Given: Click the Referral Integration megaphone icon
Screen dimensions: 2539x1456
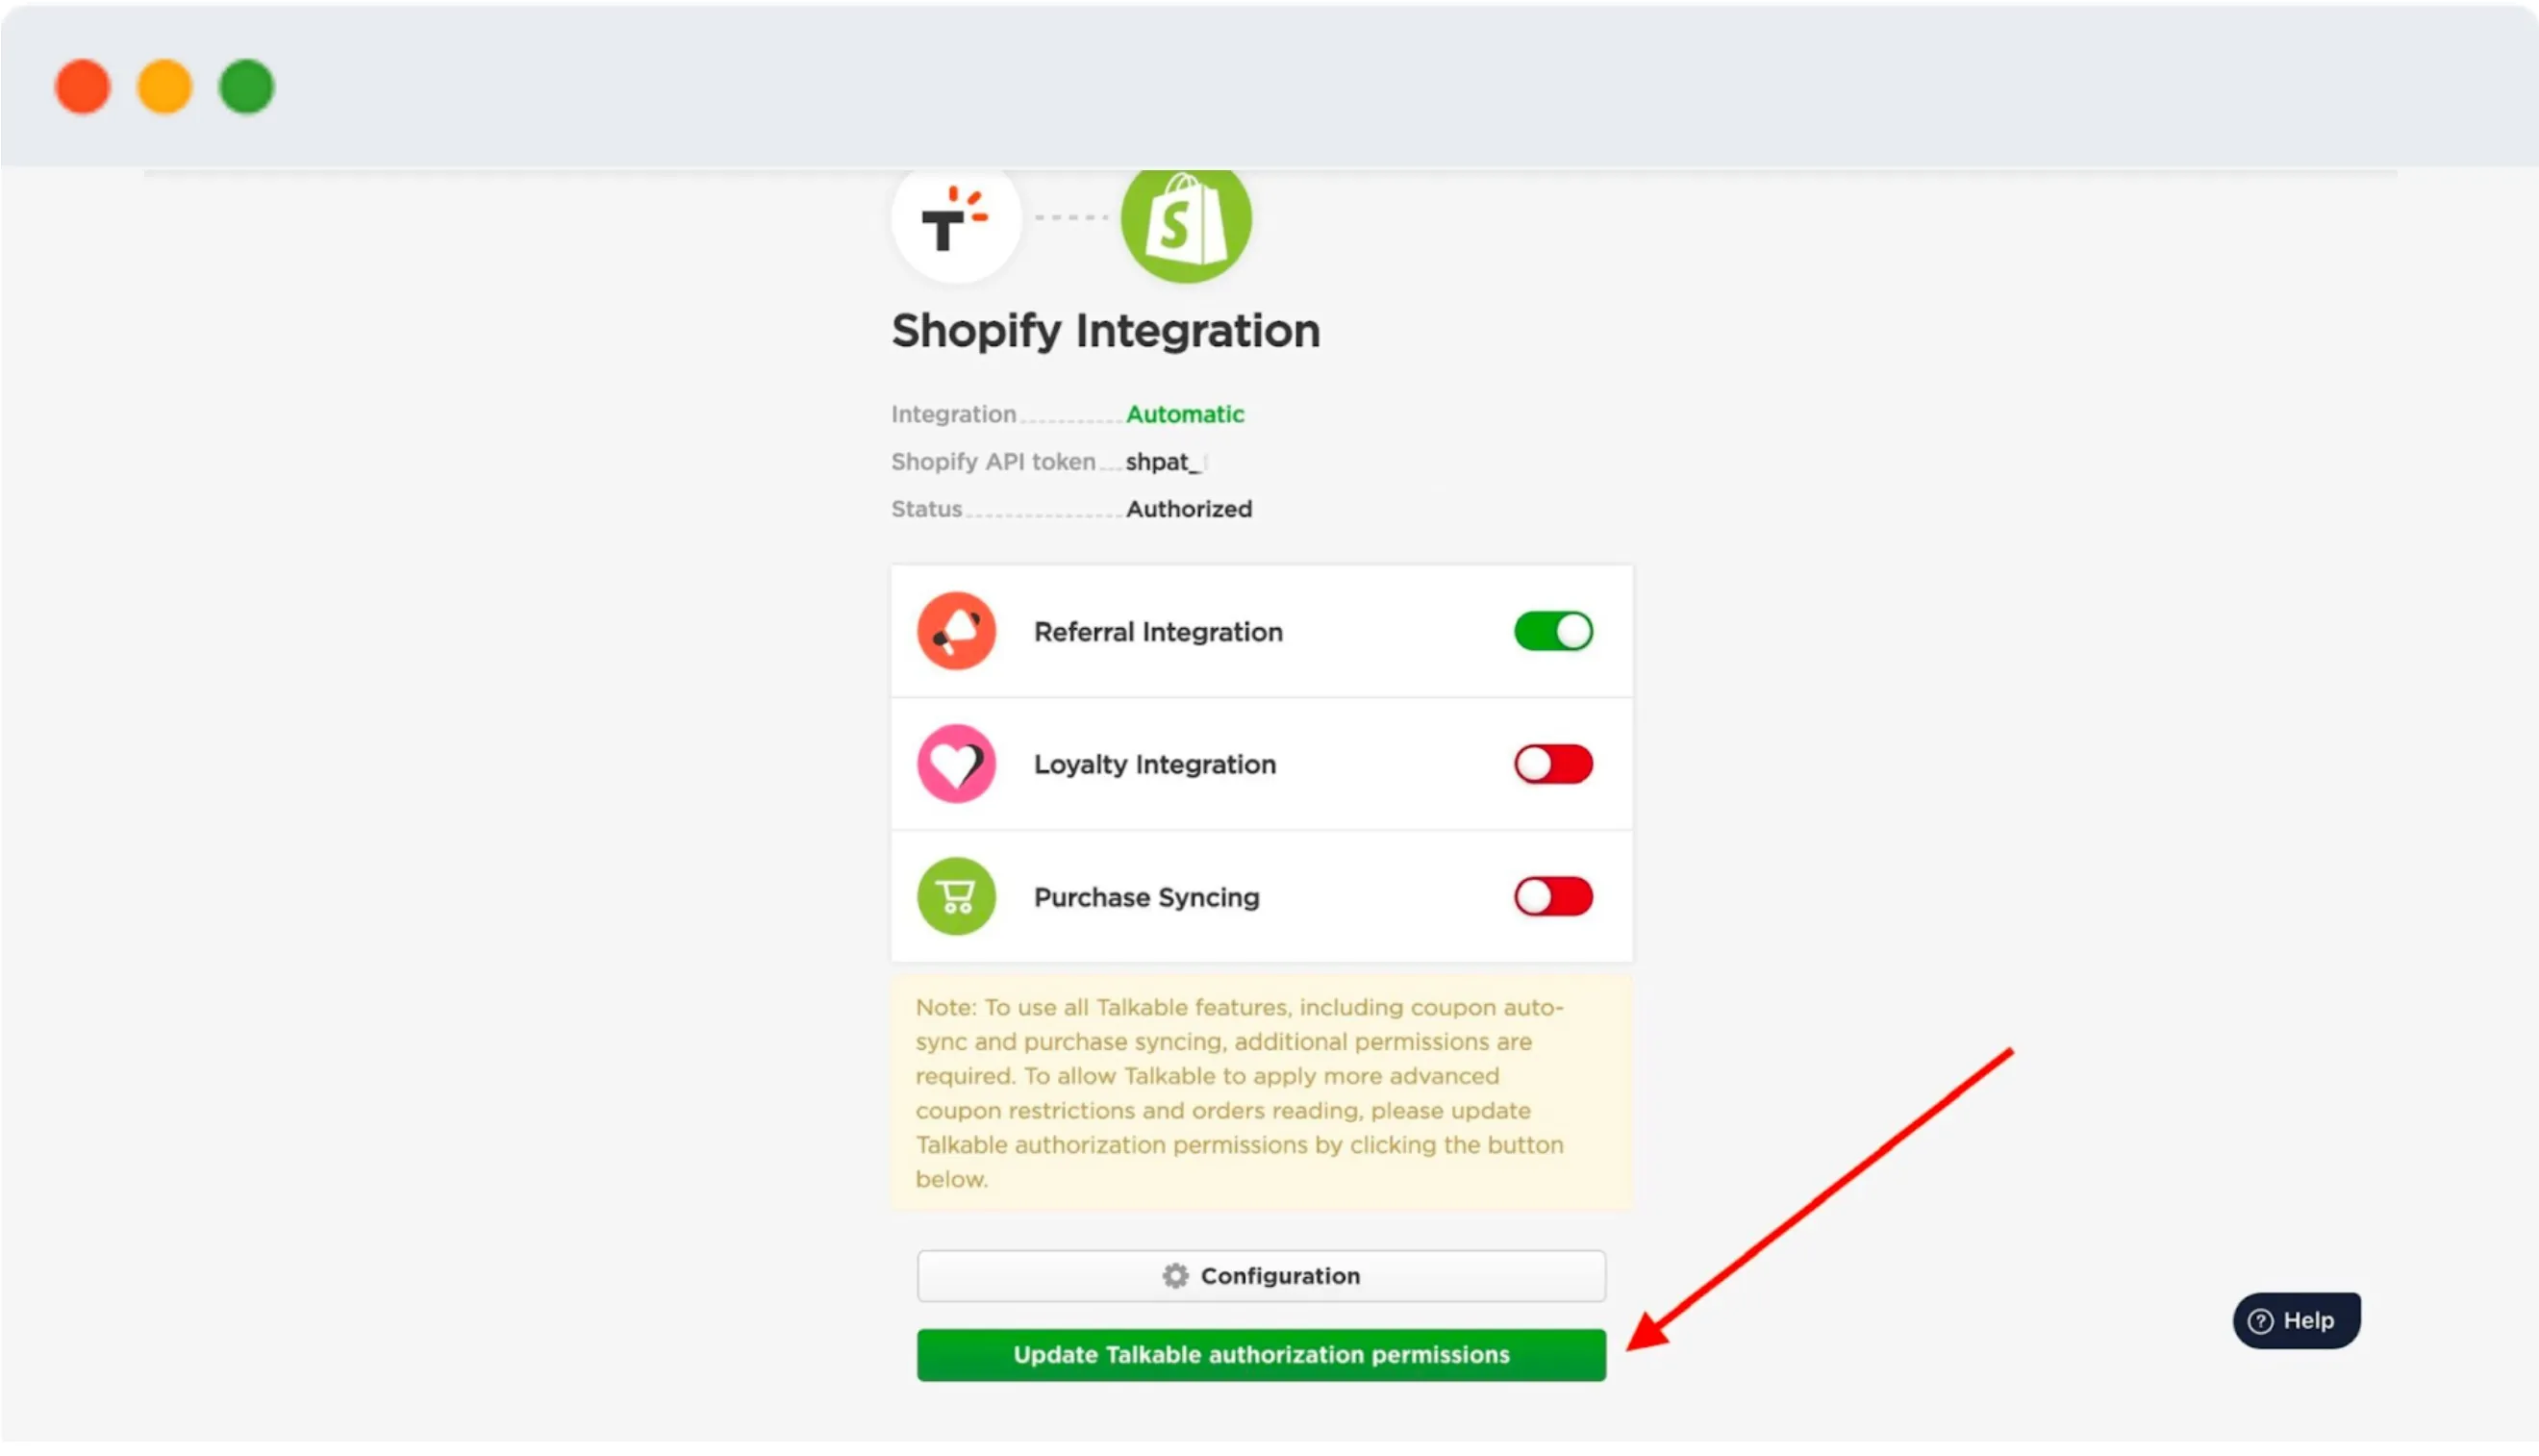Looking at the screenshot, I should click(x=956, y=631).
